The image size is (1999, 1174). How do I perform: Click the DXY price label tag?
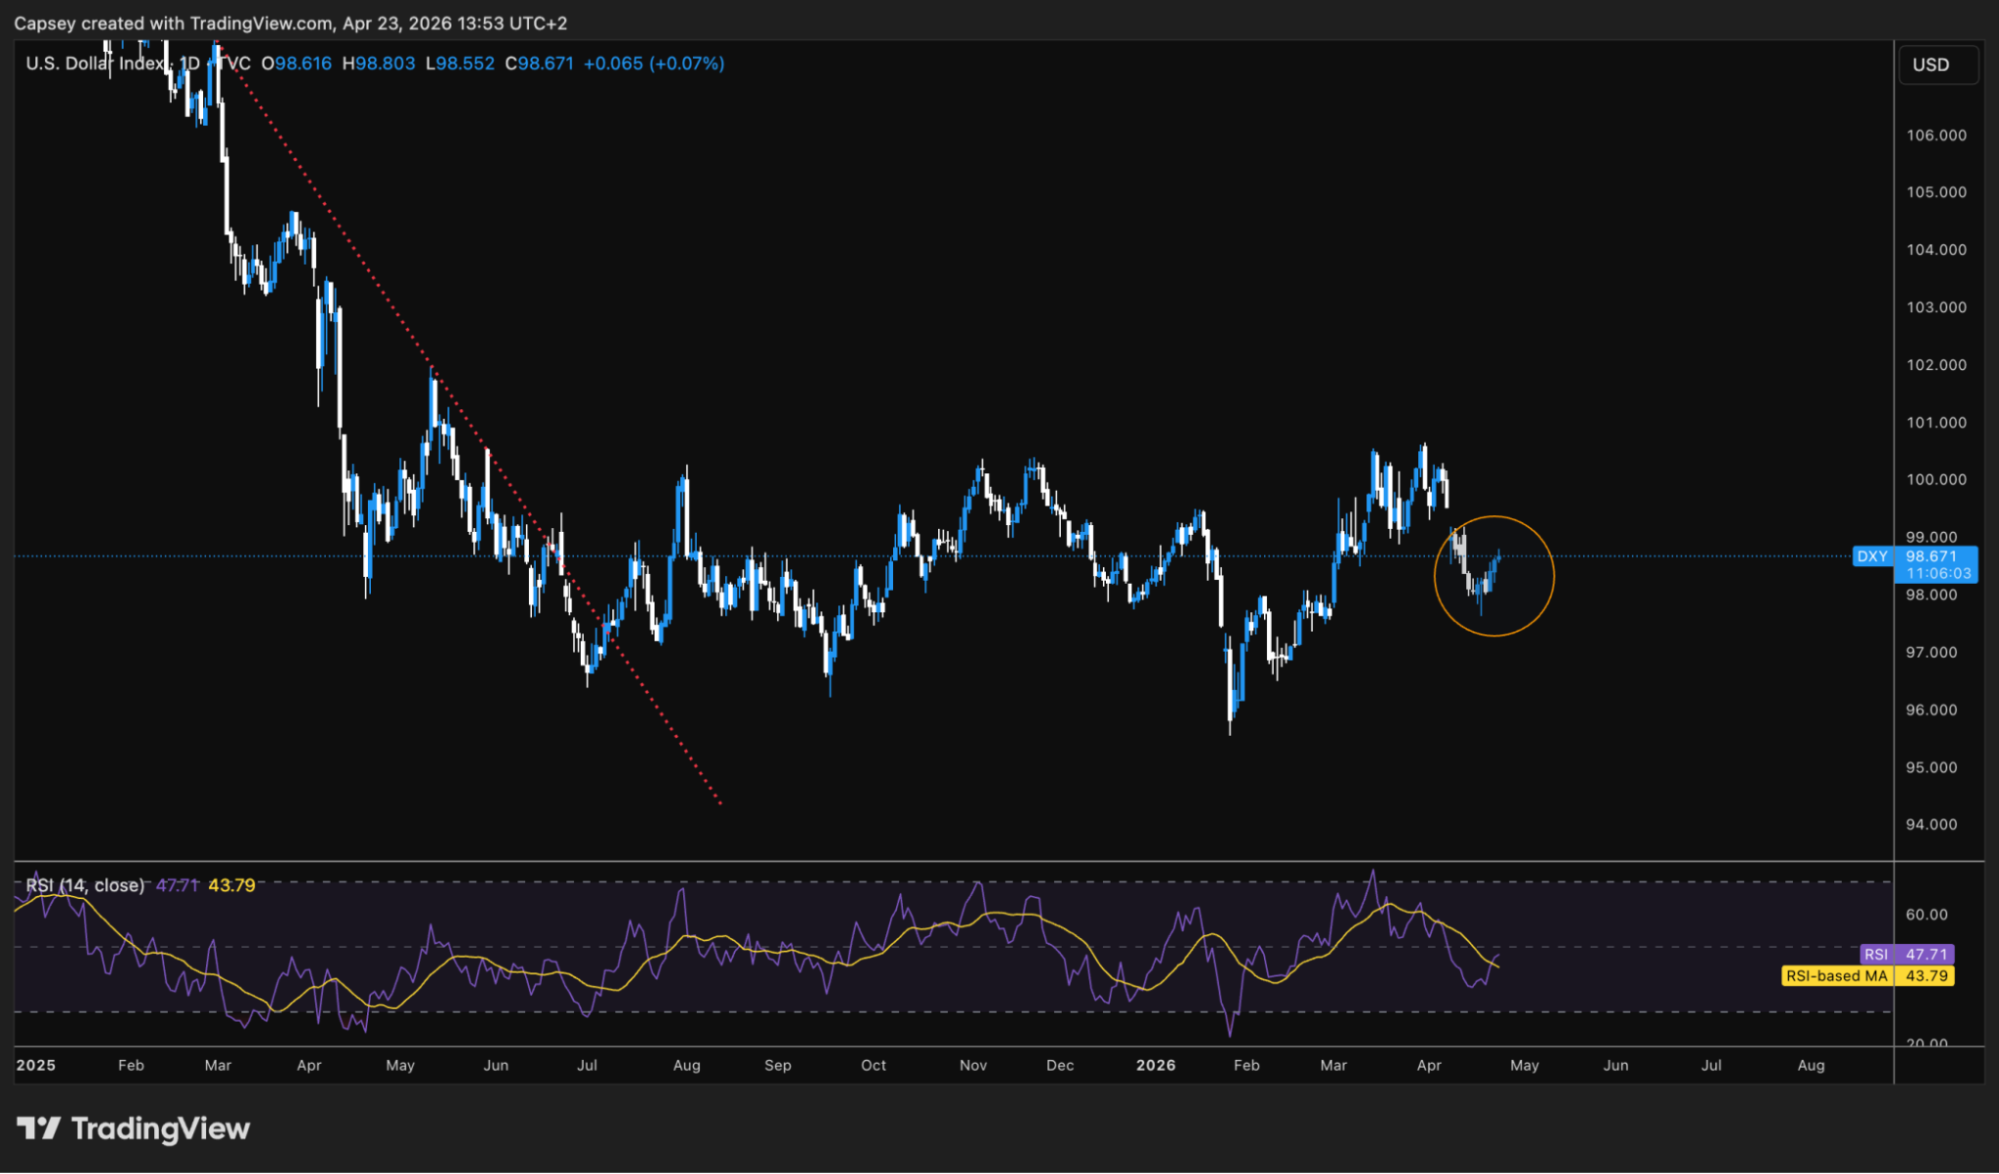[x=1871, y=557]
